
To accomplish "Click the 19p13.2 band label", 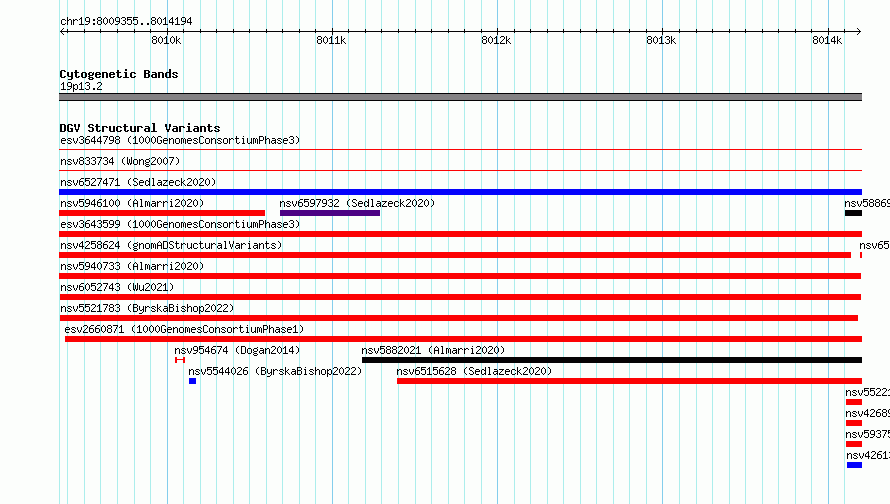I will point(81,86).
